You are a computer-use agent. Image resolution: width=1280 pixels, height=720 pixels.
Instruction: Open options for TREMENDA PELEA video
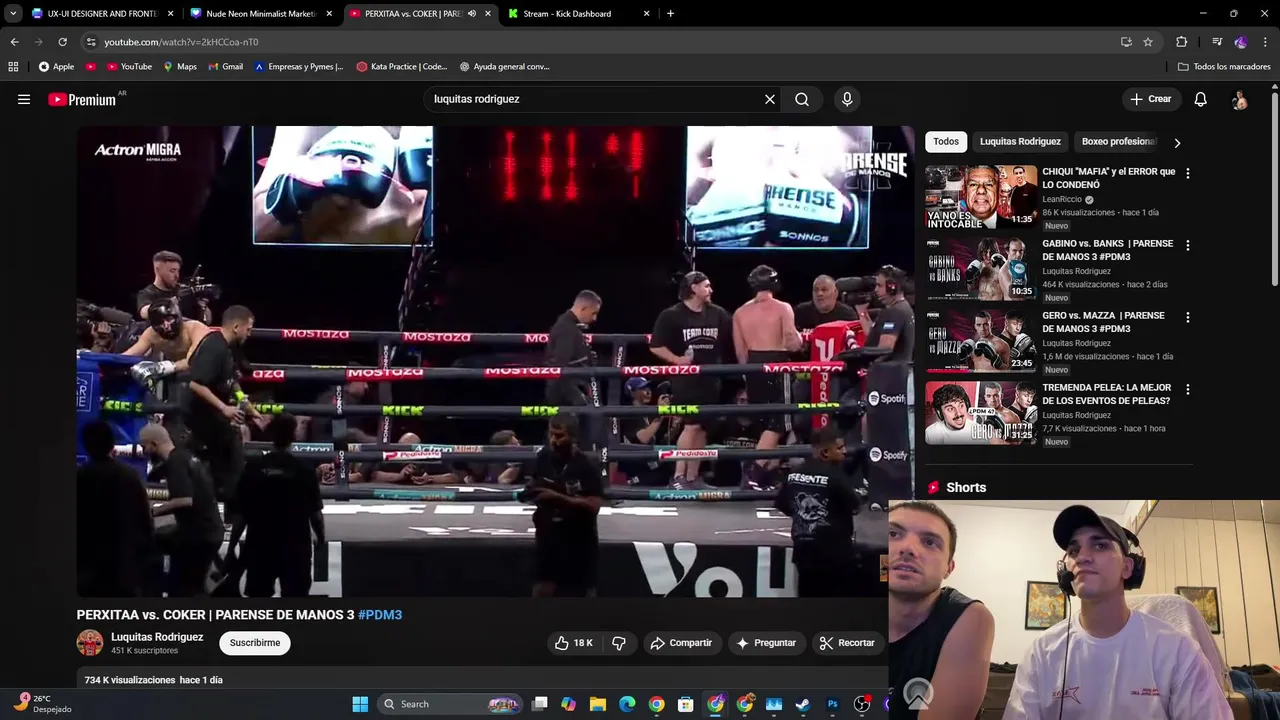click(1188, 389)
